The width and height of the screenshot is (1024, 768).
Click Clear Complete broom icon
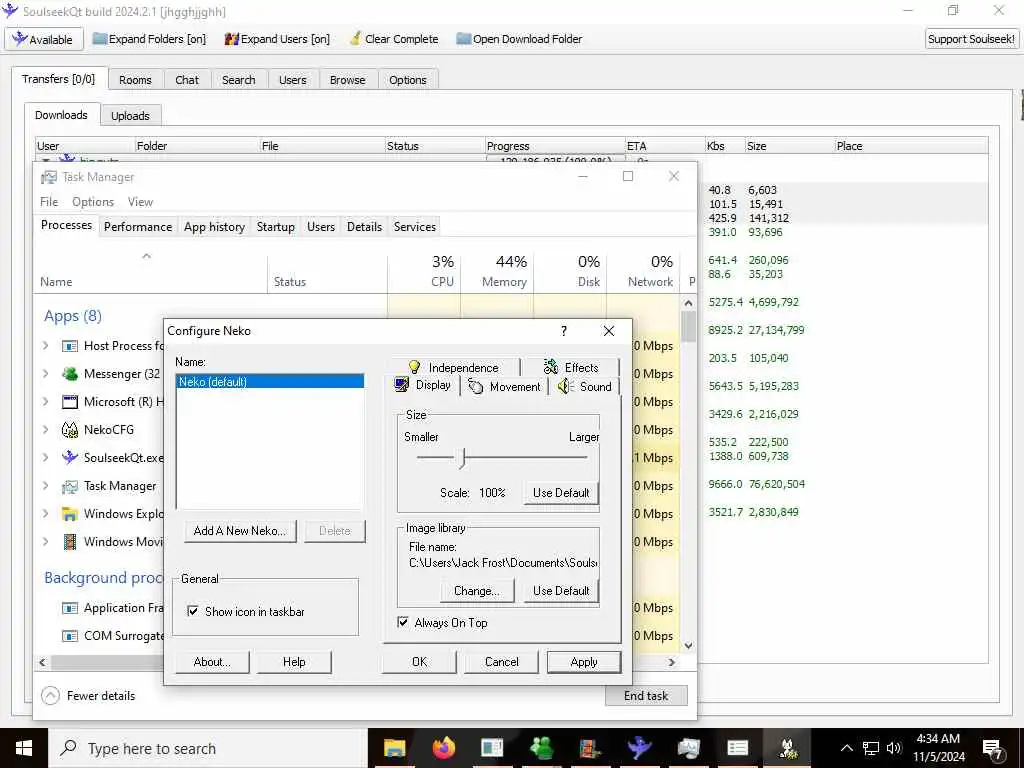point(355,39)
